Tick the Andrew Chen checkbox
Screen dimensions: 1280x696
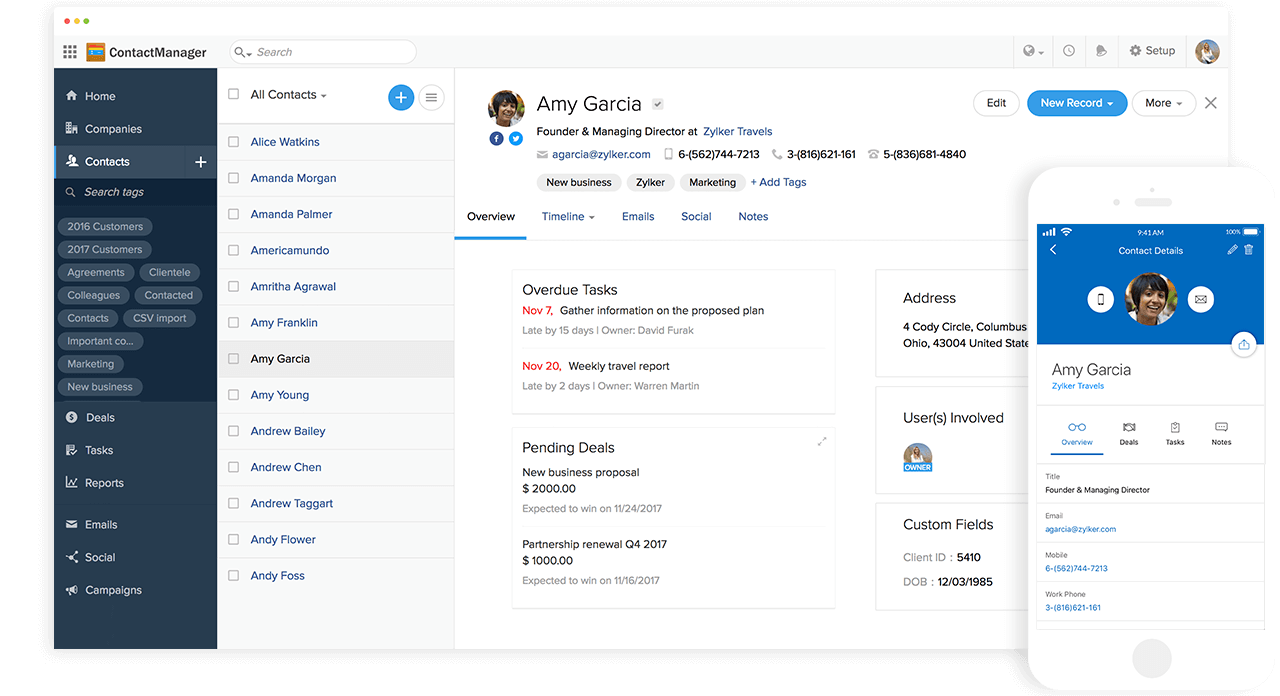click(233, 467)
